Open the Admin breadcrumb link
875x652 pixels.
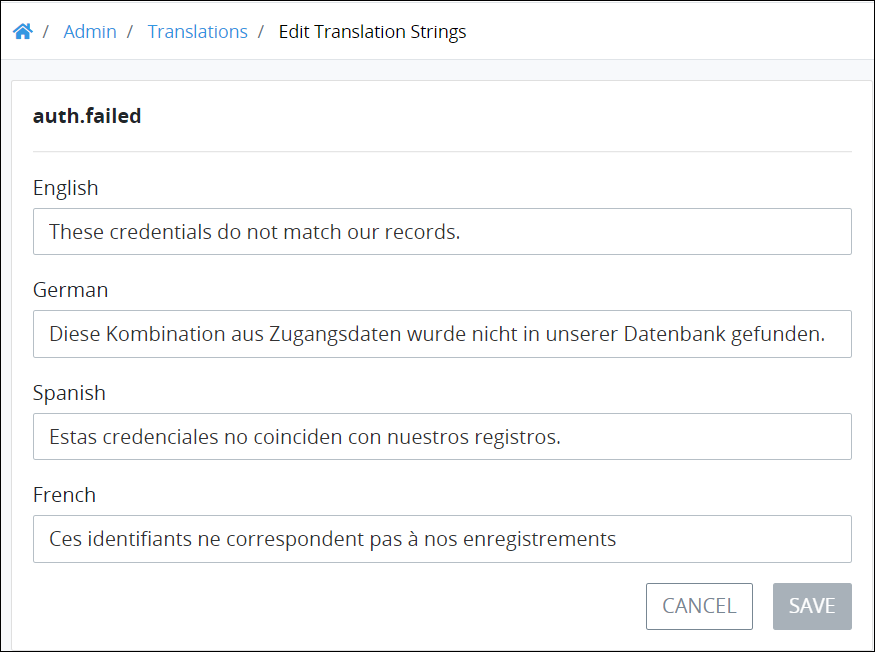tap(90, 32)
